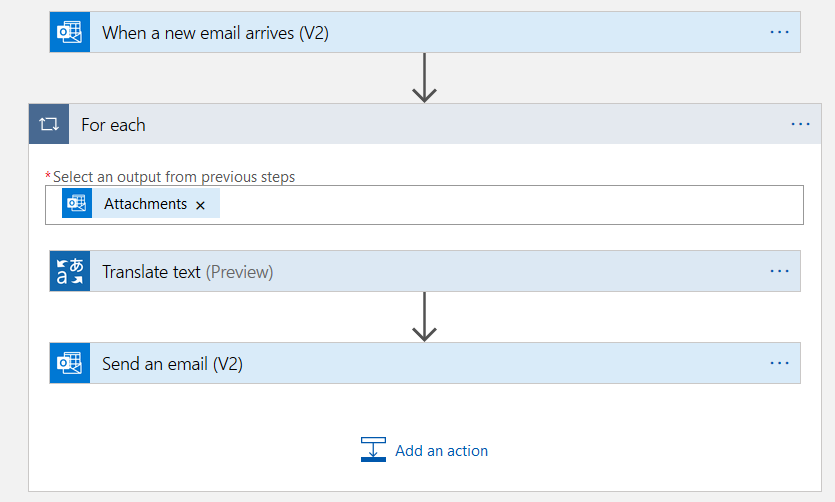The height and width of the screenshot is (502, 835).
Task: Click the Outlook icon inside the Attachments token
Action: point(77,204)
